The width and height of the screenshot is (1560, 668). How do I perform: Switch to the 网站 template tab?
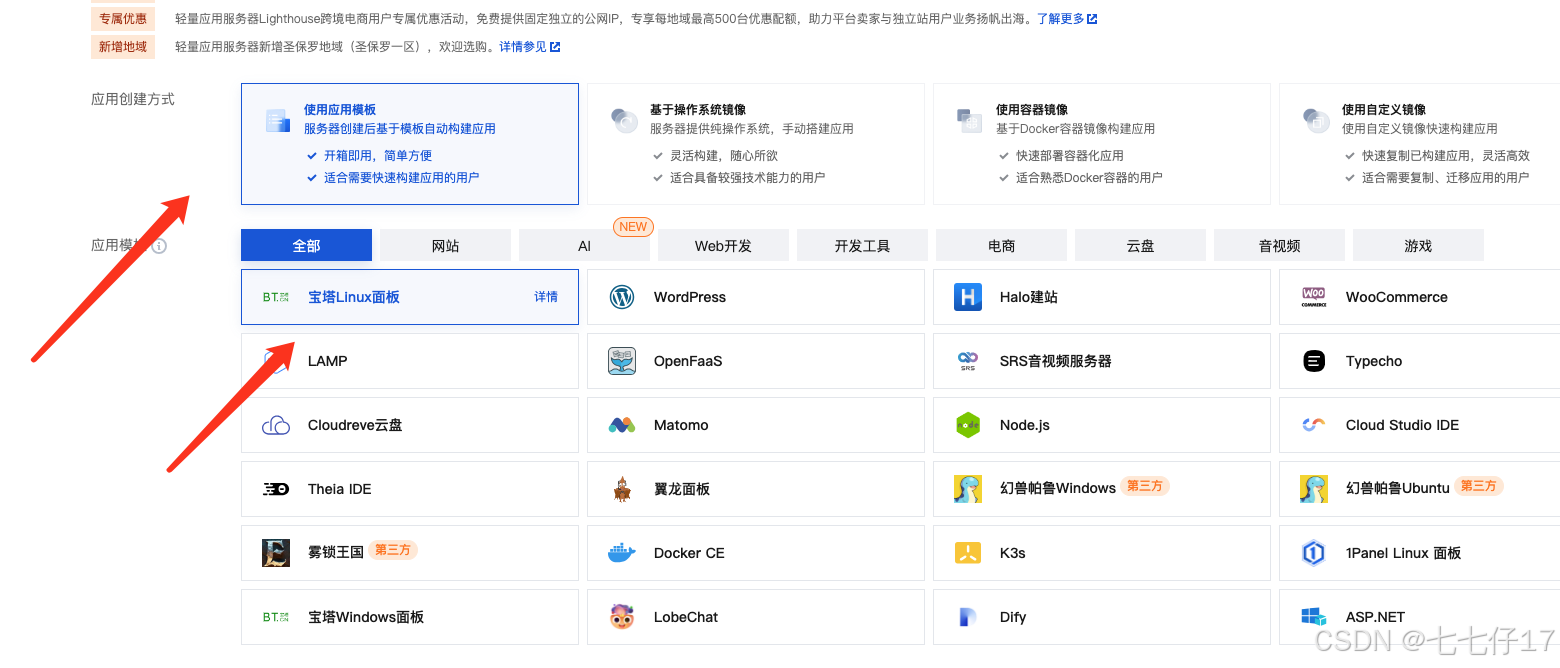pyautogui.click(x=445, y=245)
